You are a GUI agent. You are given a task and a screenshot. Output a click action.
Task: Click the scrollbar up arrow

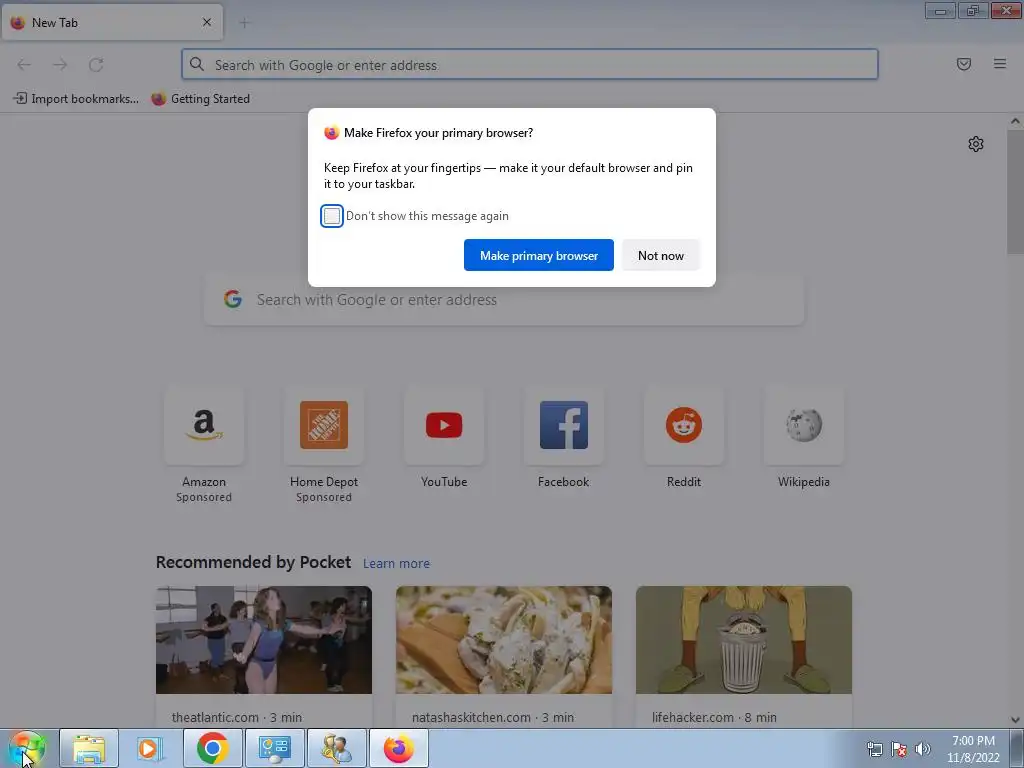pyautogui.click(x=1015, y=121)
